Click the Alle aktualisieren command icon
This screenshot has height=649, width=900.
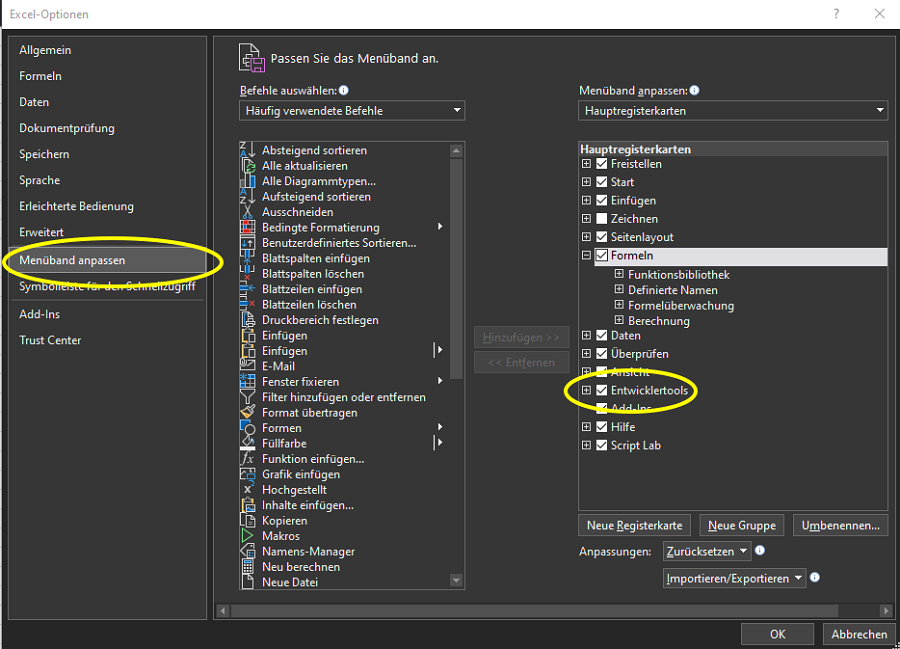247,165
